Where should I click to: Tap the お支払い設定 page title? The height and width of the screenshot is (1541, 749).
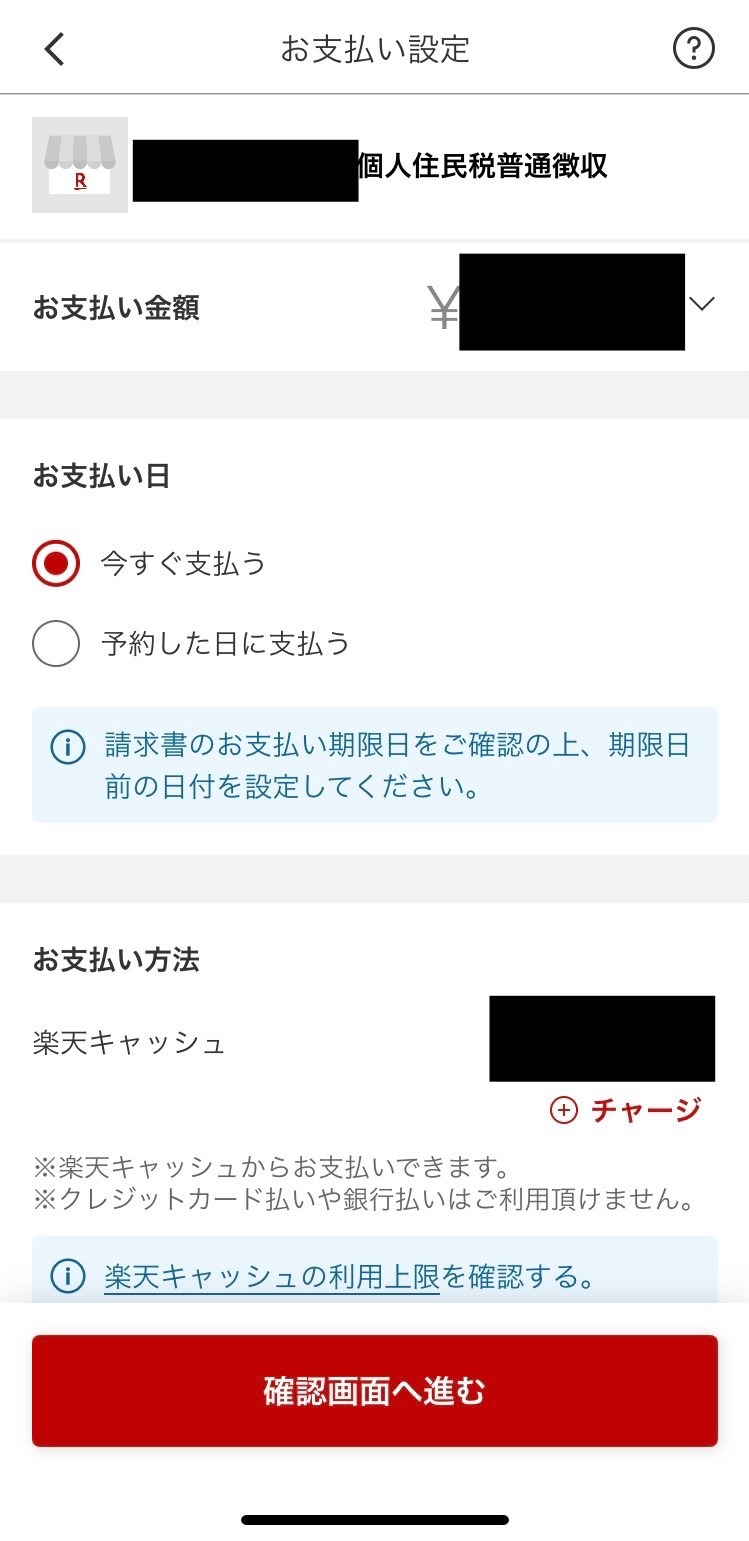[x=375, y=49]
